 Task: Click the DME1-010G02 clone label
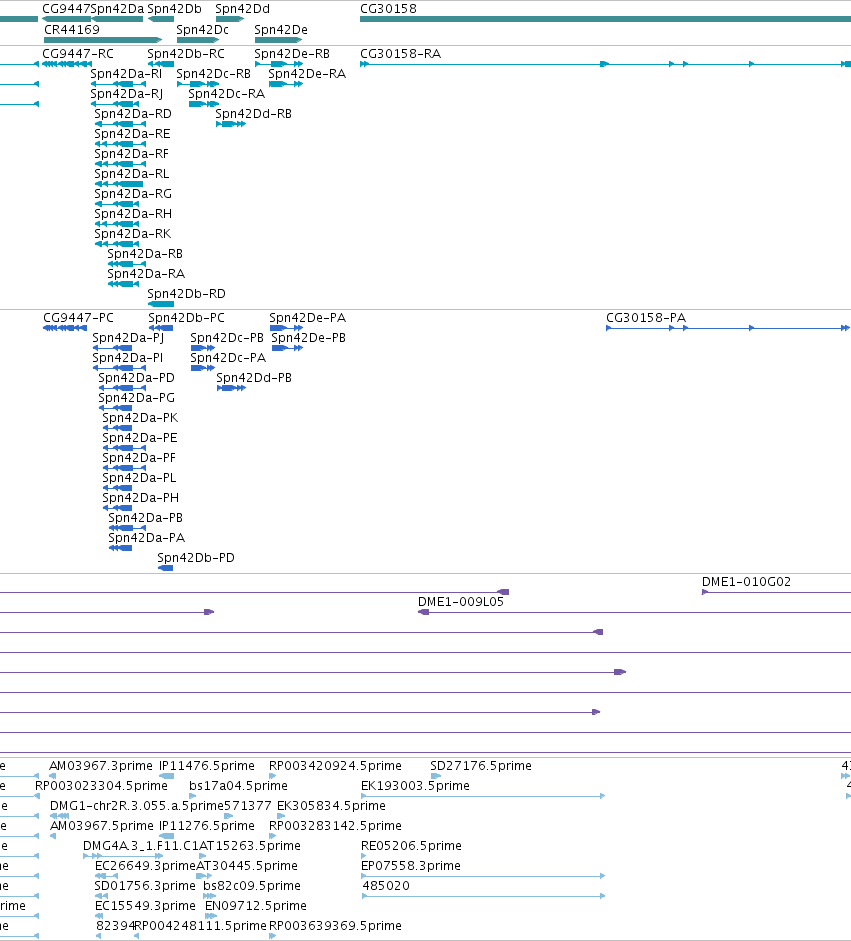click(x=747, y=582)
